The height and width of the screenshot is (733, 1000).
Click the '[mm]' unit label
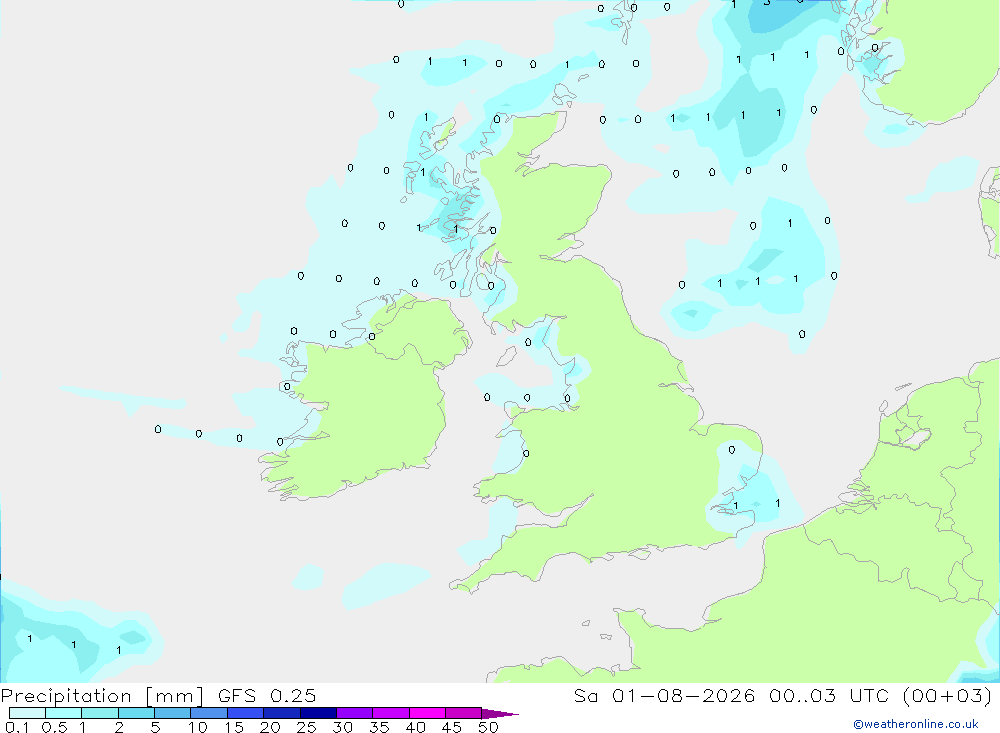click(174, 696)
